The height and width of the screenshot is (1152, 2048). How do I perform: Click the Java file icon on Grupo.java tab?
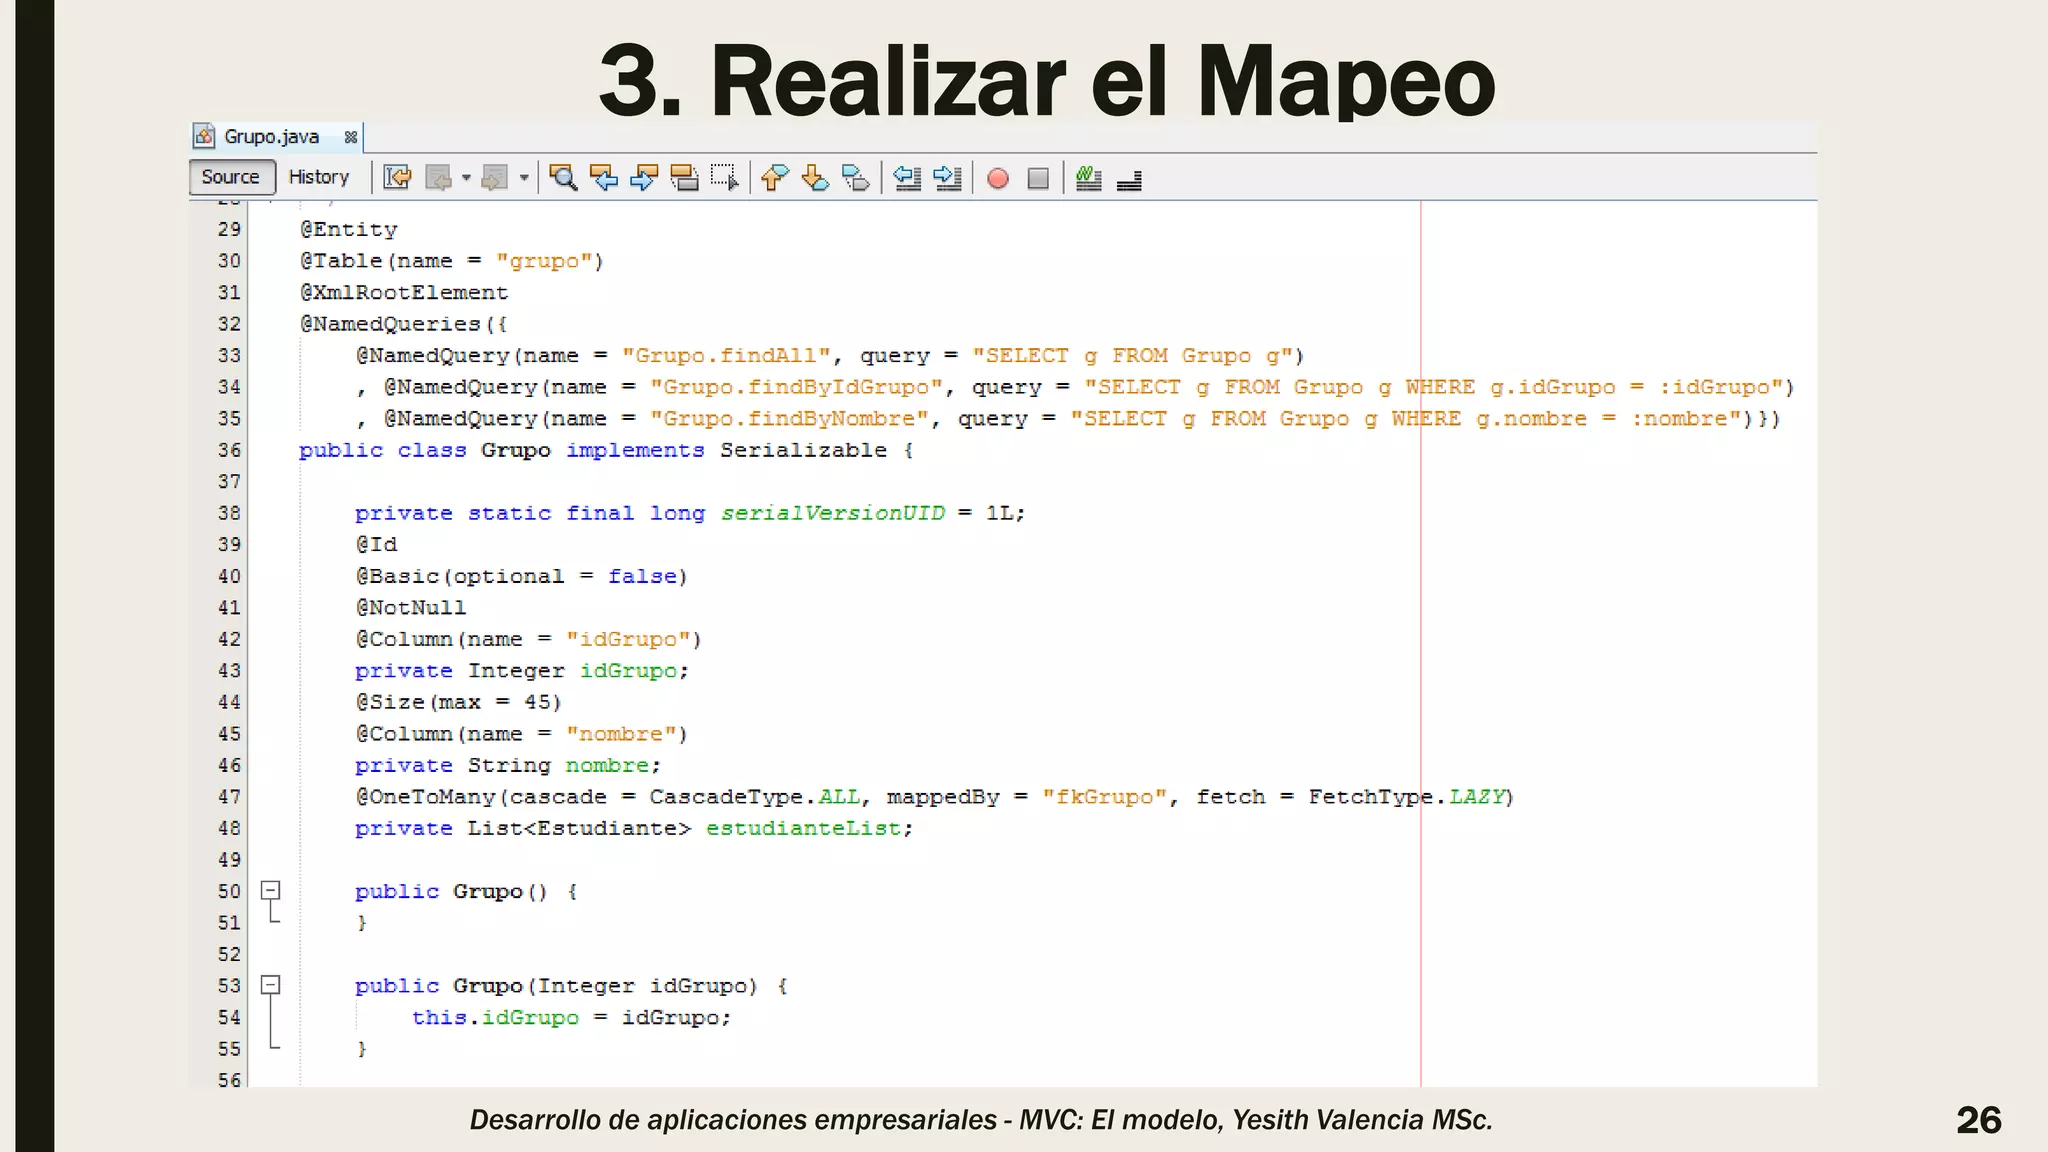[204, 136]
